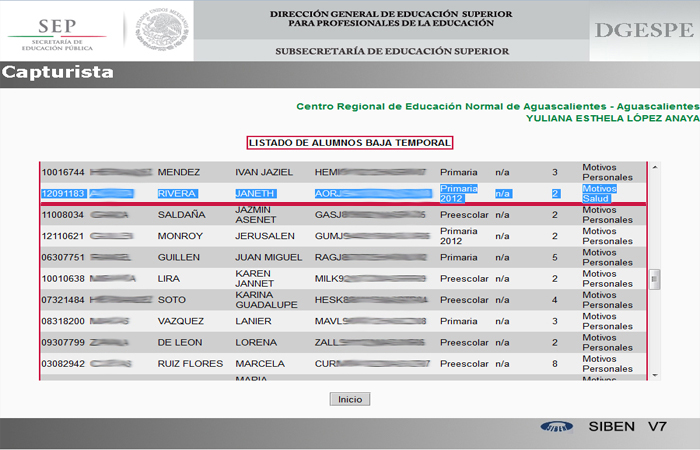
Task: Click the DGESPE logo
Action: [x=644, y=30]
